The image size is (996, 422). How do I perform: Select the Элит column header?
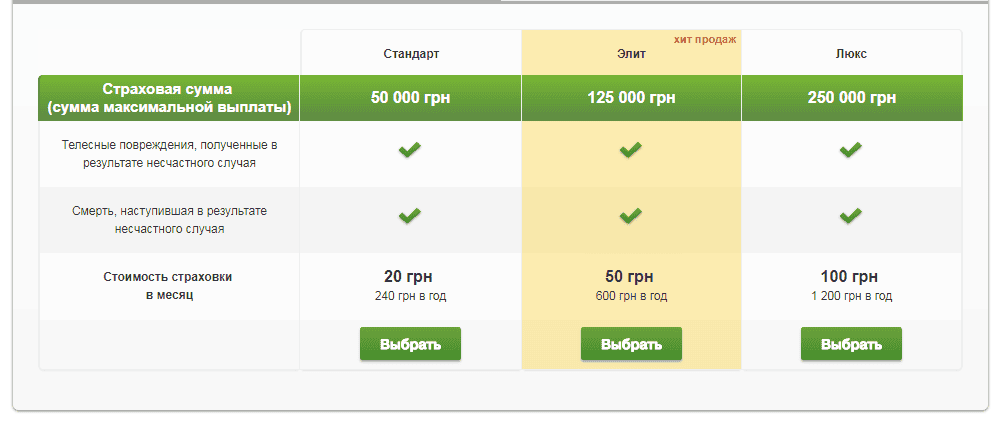point(630,54)
